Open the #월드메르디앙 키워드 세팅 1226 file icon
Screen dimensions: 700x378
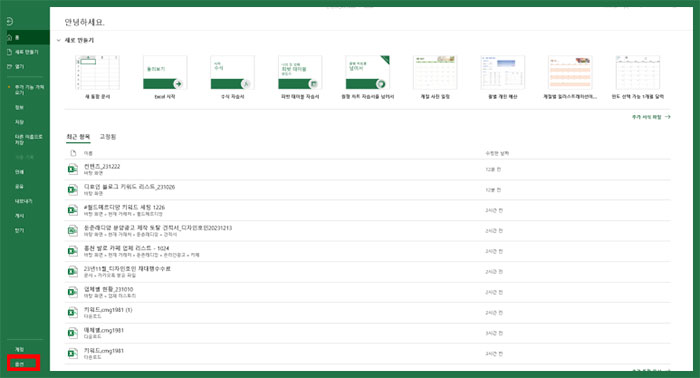pos(72,210)
